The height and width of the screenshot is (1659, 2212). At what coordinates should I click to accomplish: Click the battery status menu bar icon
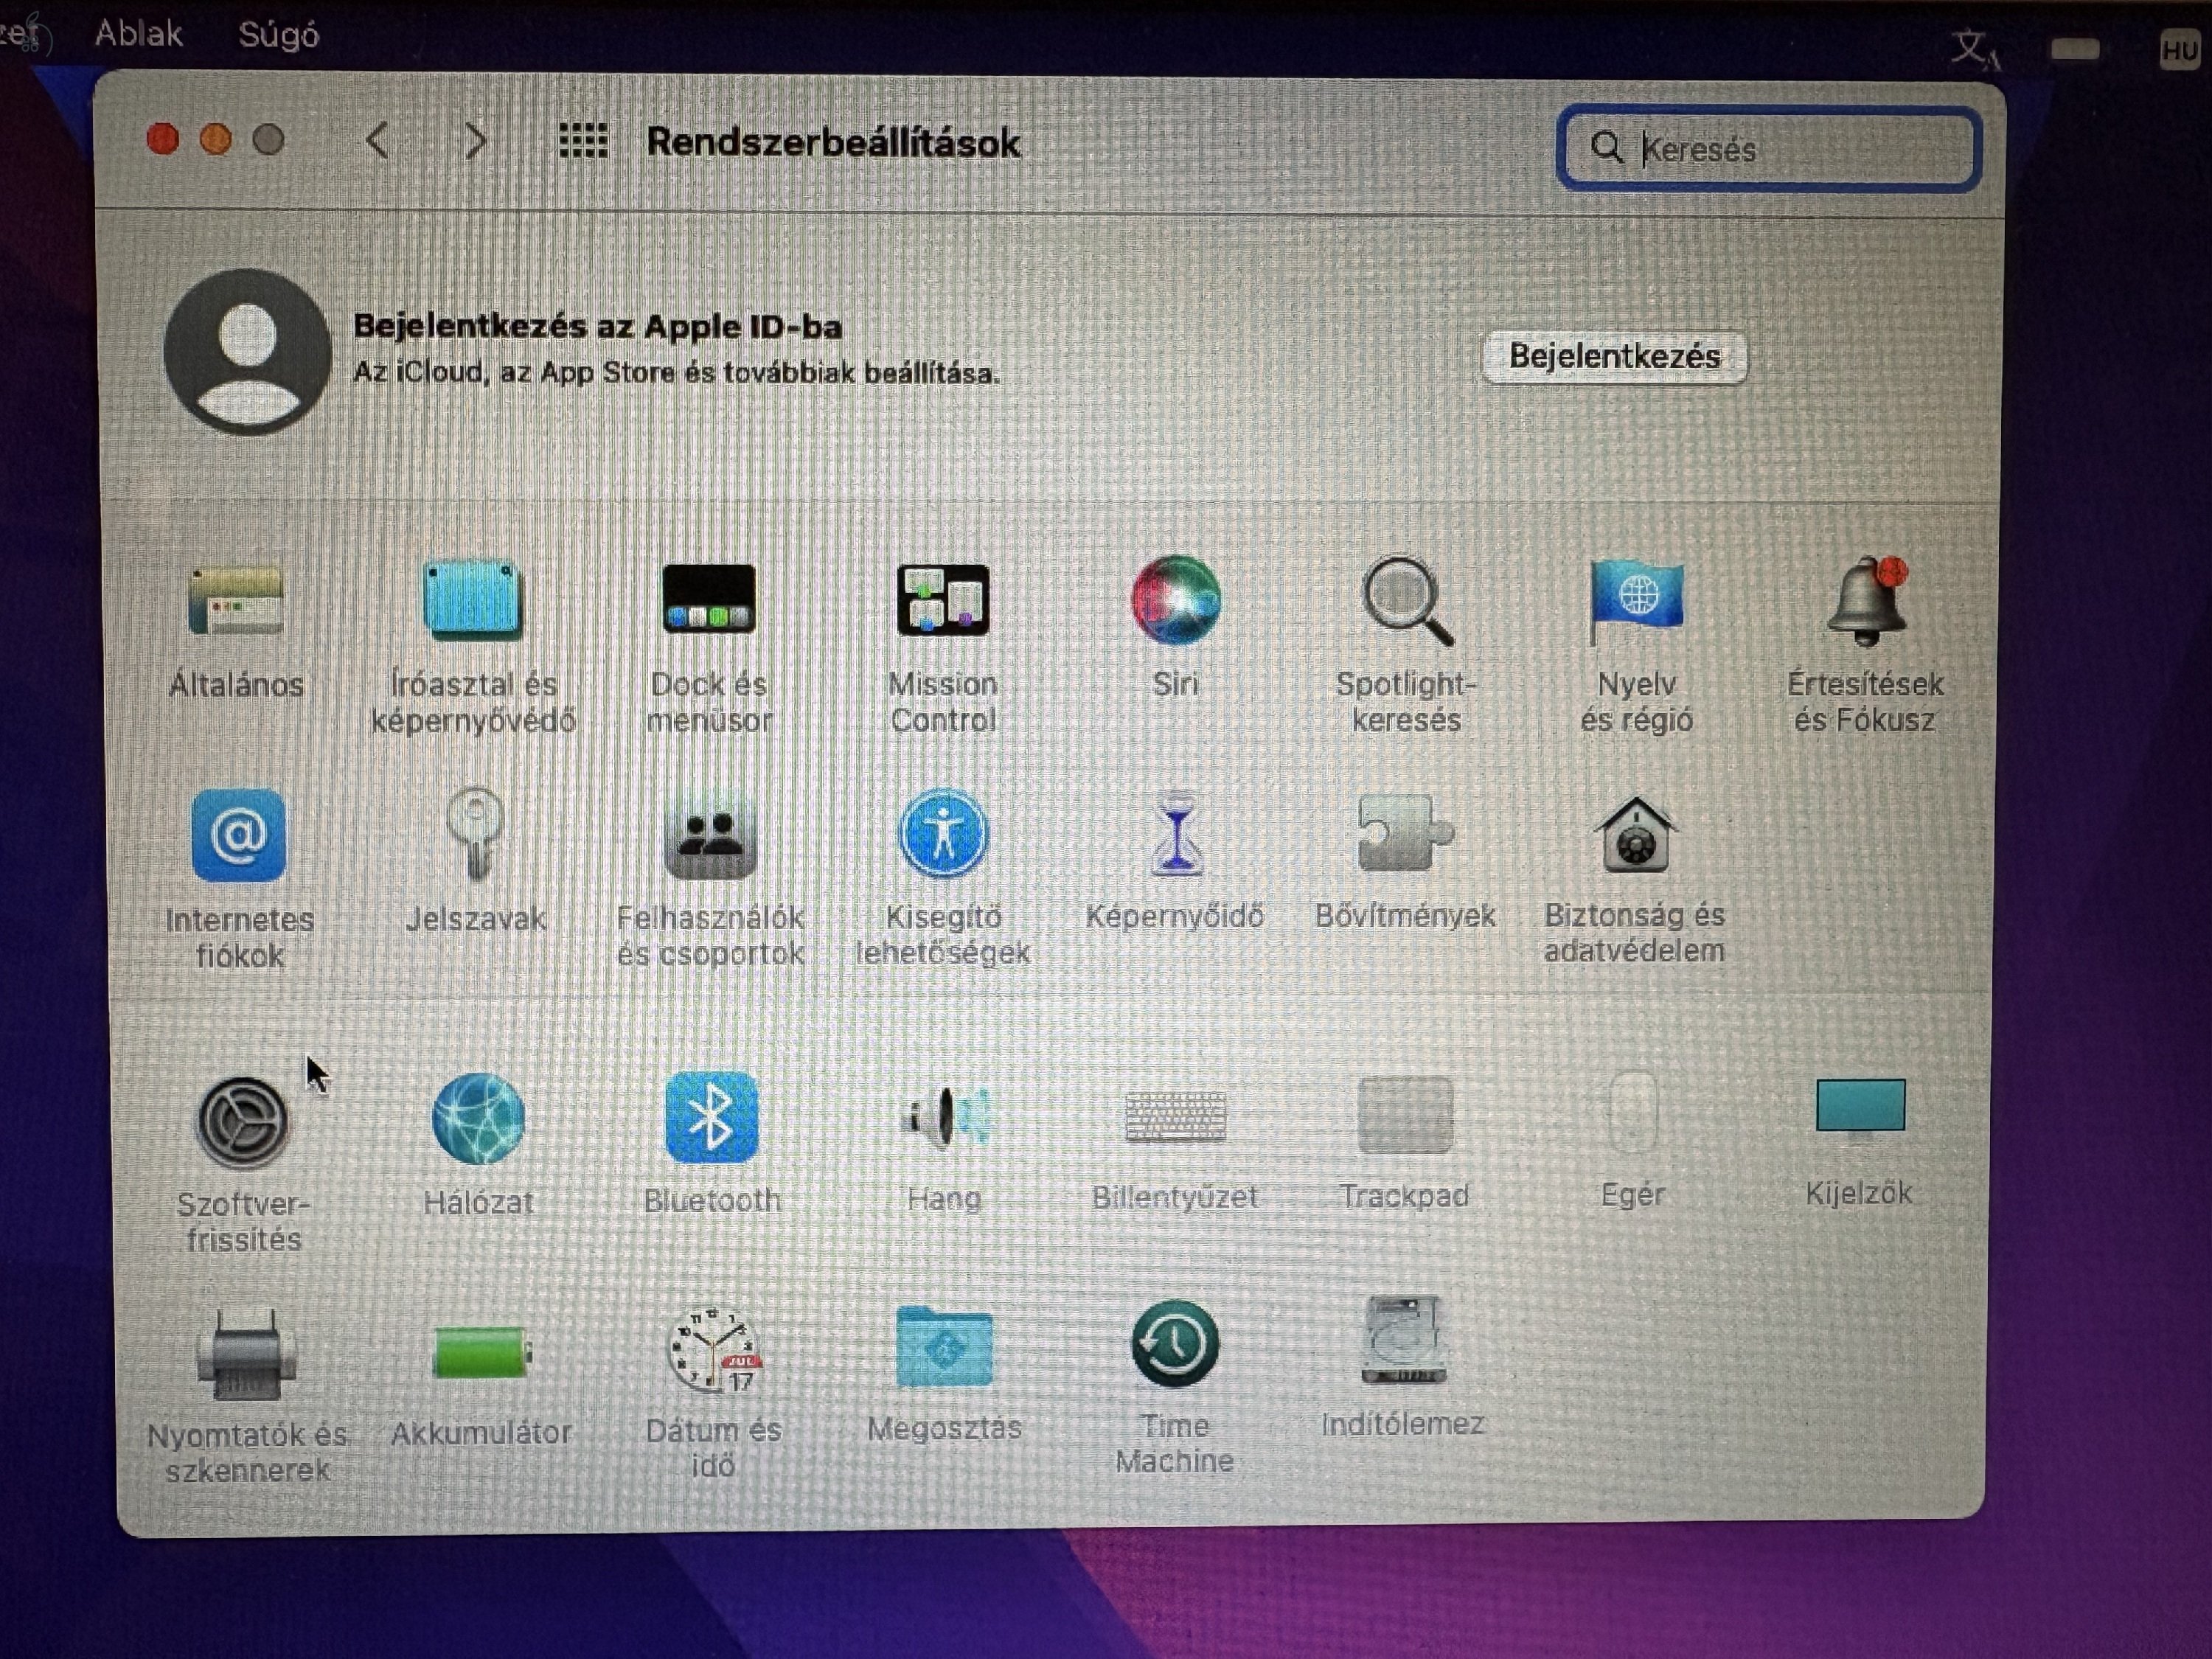[x=2076, y=49]
